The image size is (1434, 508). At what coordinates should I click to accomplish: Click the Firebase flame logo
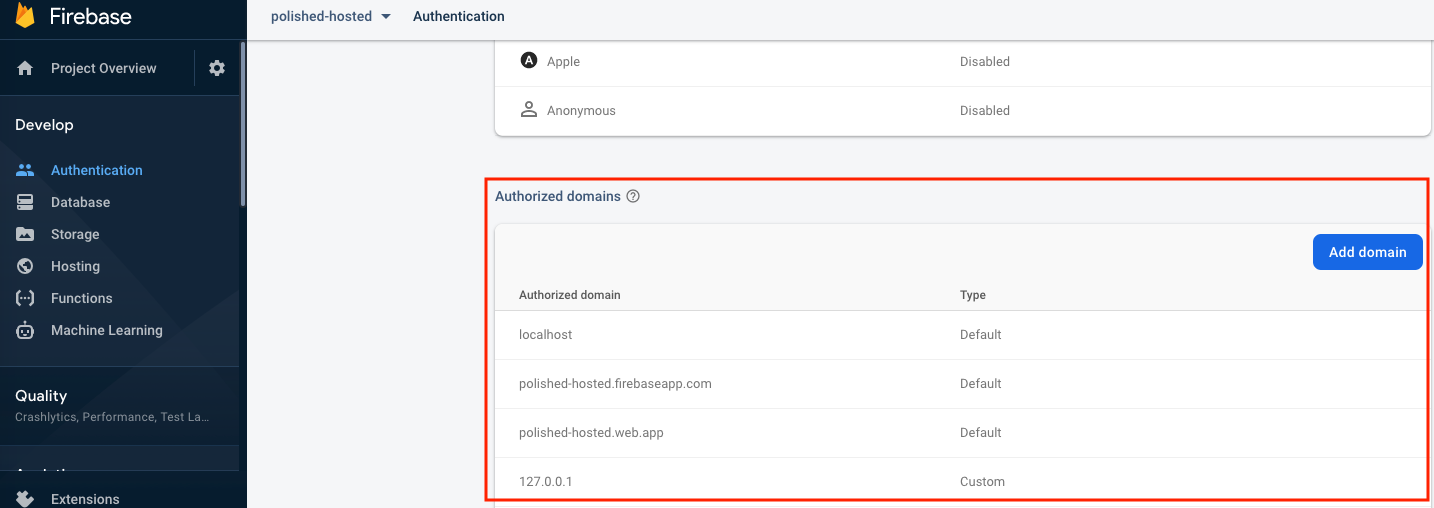(25, 16)
